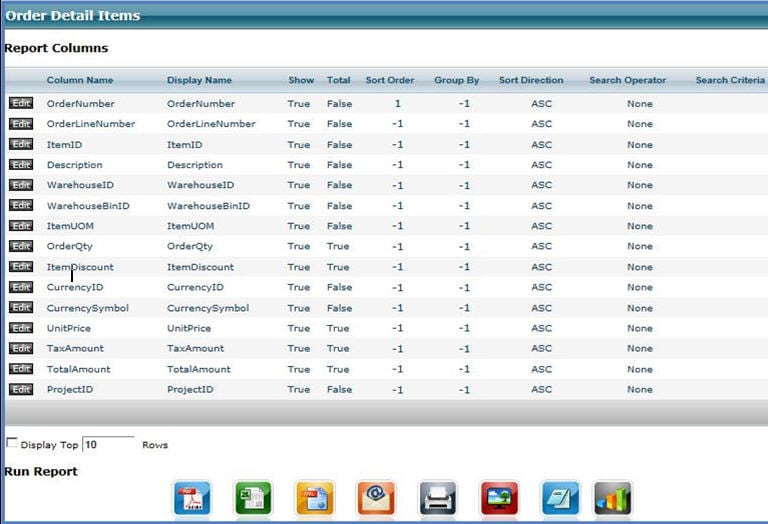The height and width of the screenshot is (524, 768).
Task: Edit the ItemUOM row
Action: click(21, 226)
